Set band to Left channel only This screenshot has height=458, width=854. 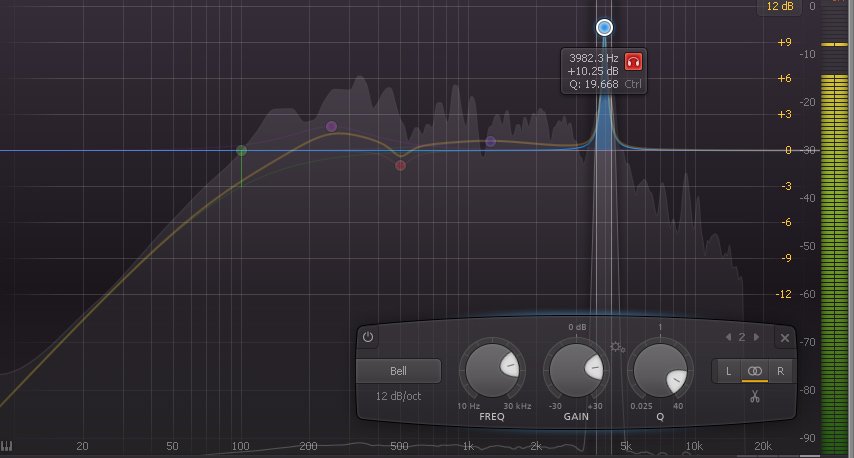click(728, 371)
